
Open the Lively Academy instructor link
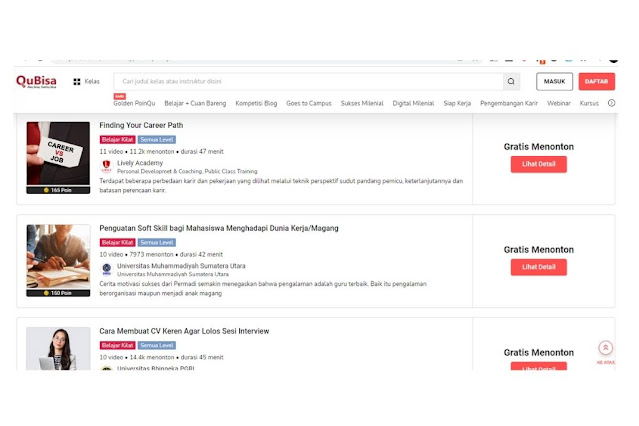point(140,163)
